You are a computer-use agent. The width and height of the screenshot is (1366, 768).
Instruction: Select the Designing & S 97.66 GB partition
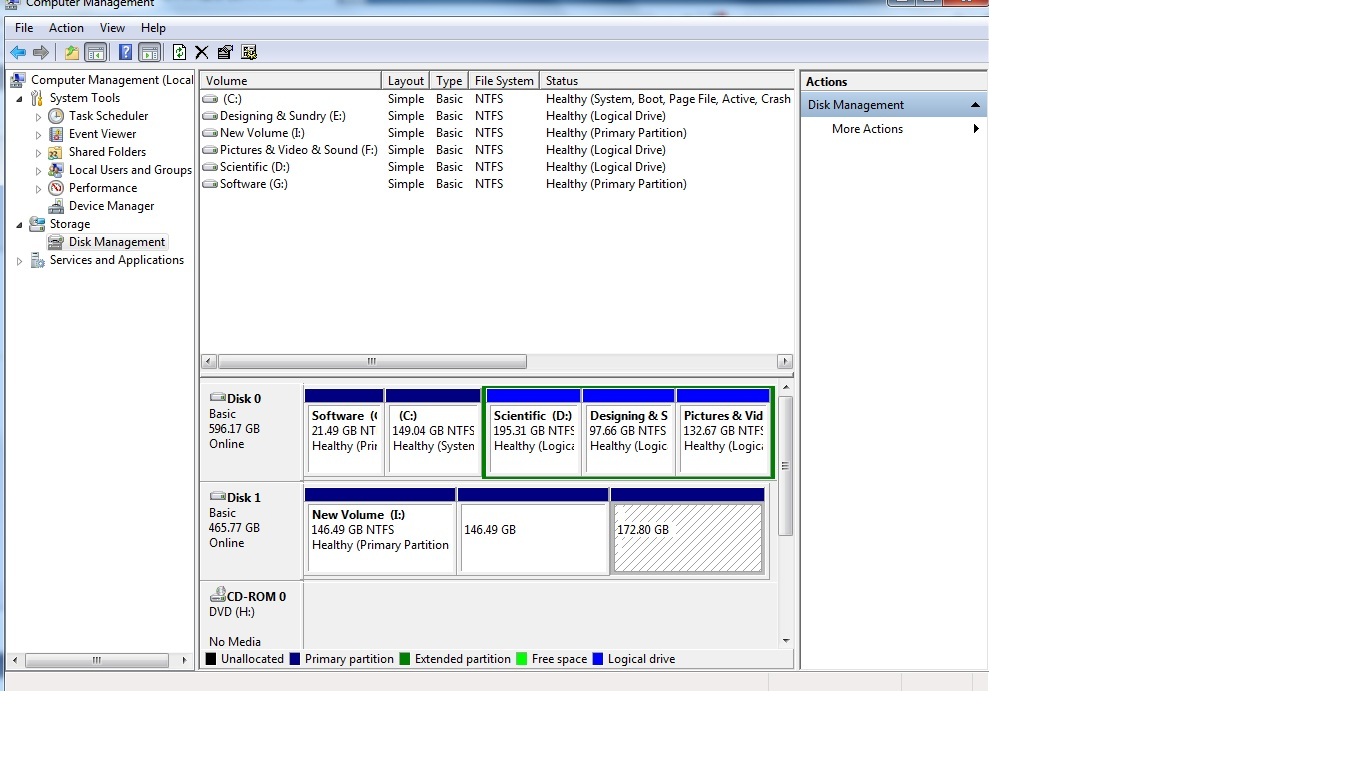pos(629,432)
